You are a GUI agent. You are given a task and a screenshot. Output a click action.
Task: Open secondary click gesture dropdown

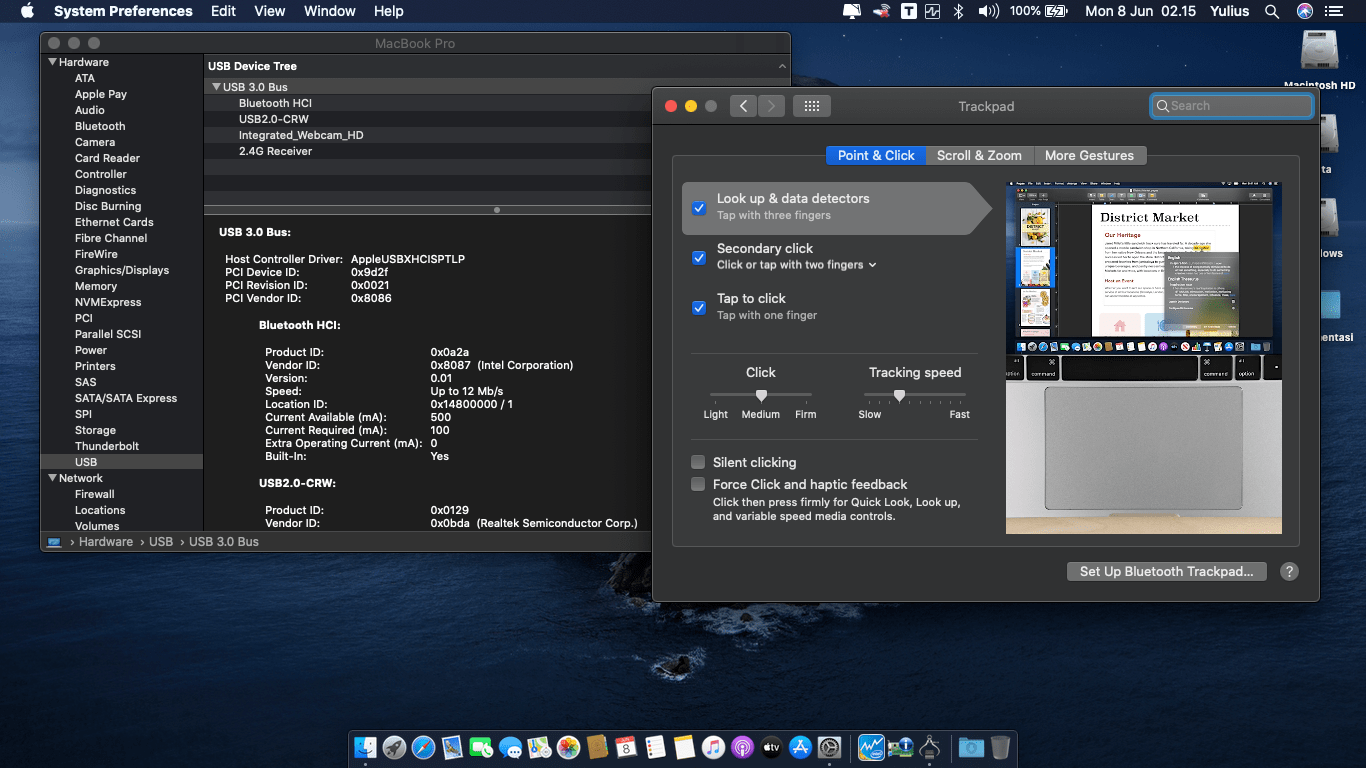(x=797, y=265)
